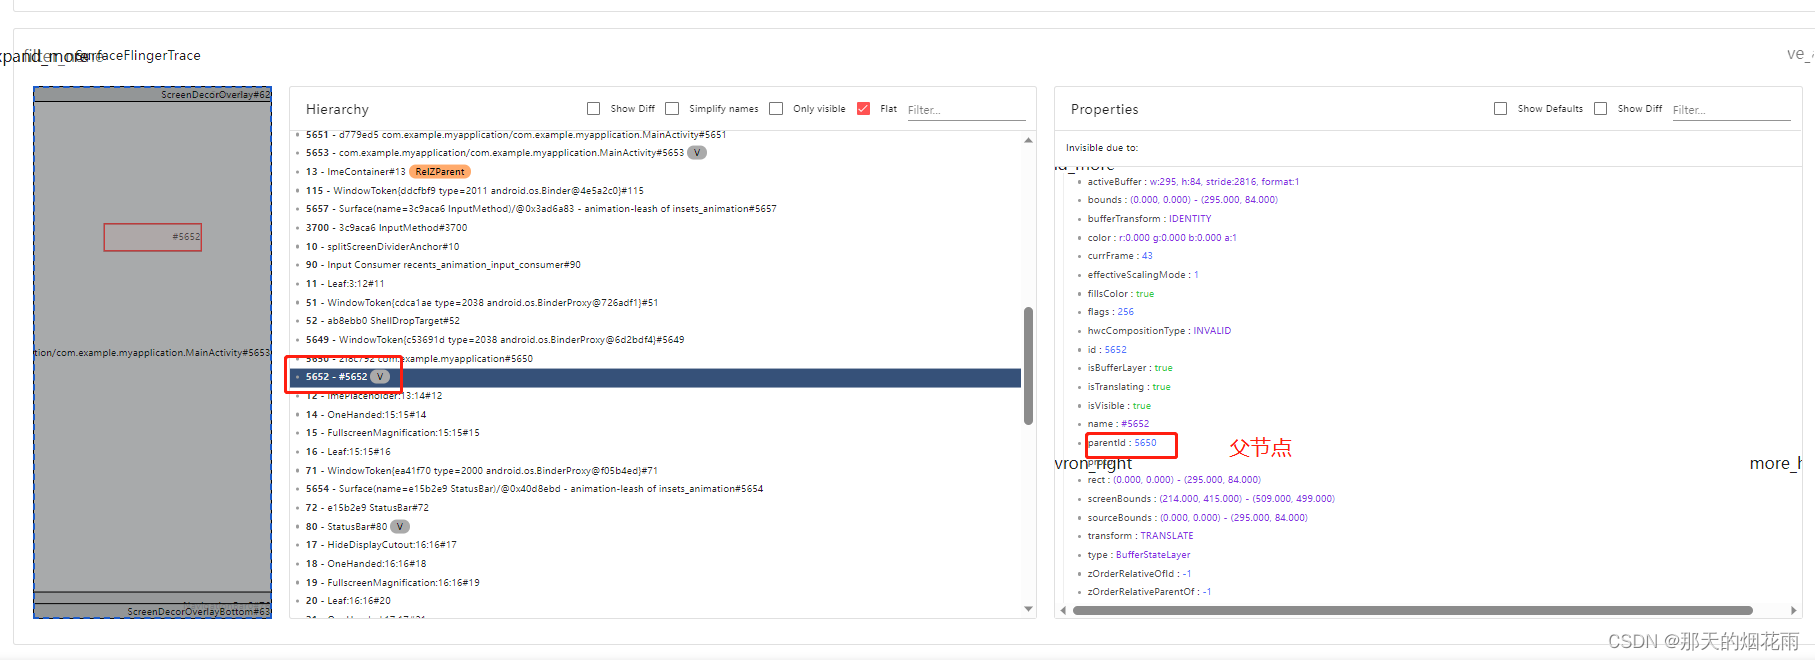Uncheck the Flat checkbox
The image size is (1815, 660).
(x=863, y=109)
